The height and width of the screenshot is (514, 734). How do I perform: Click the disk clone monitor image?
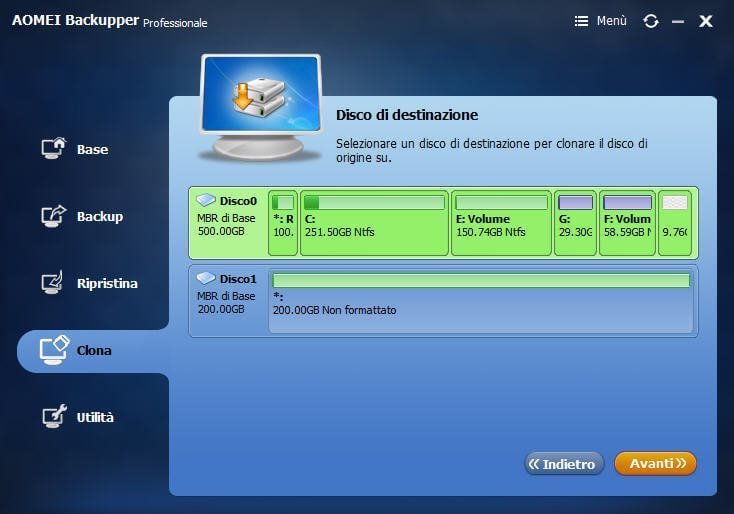[261, 108]
